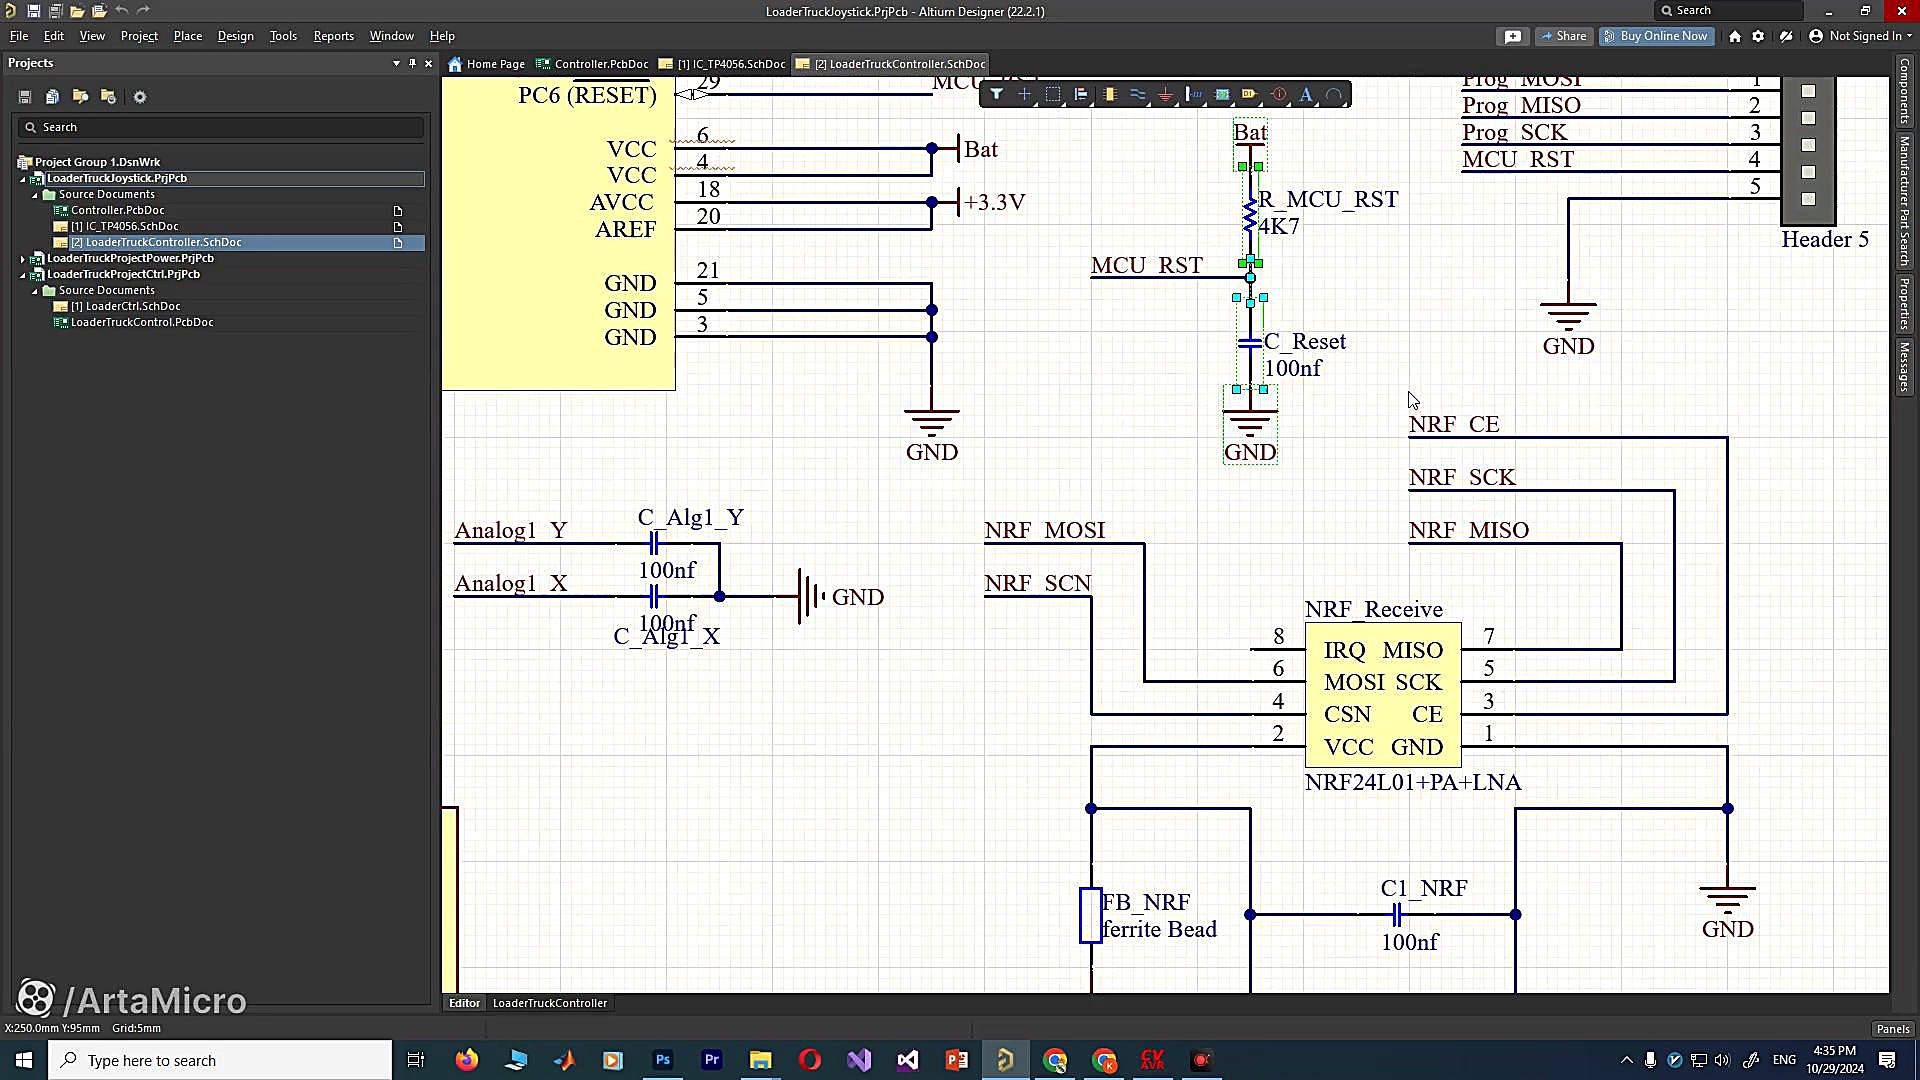Open the Tools menu
This screenshot has height=1080, width=1920.
coord(283,36)
